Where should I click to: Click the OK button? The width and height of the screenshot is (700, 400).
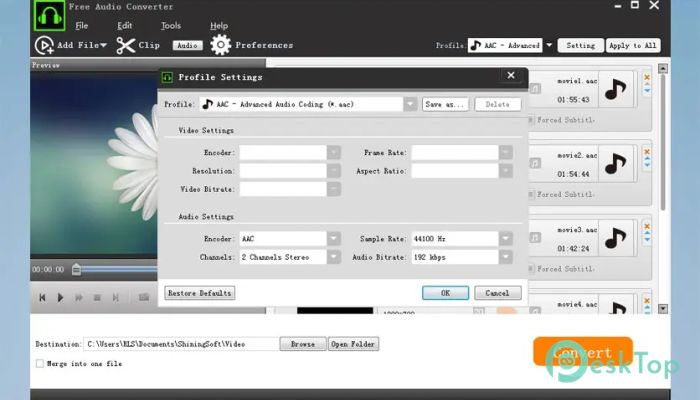click(445, 293)
